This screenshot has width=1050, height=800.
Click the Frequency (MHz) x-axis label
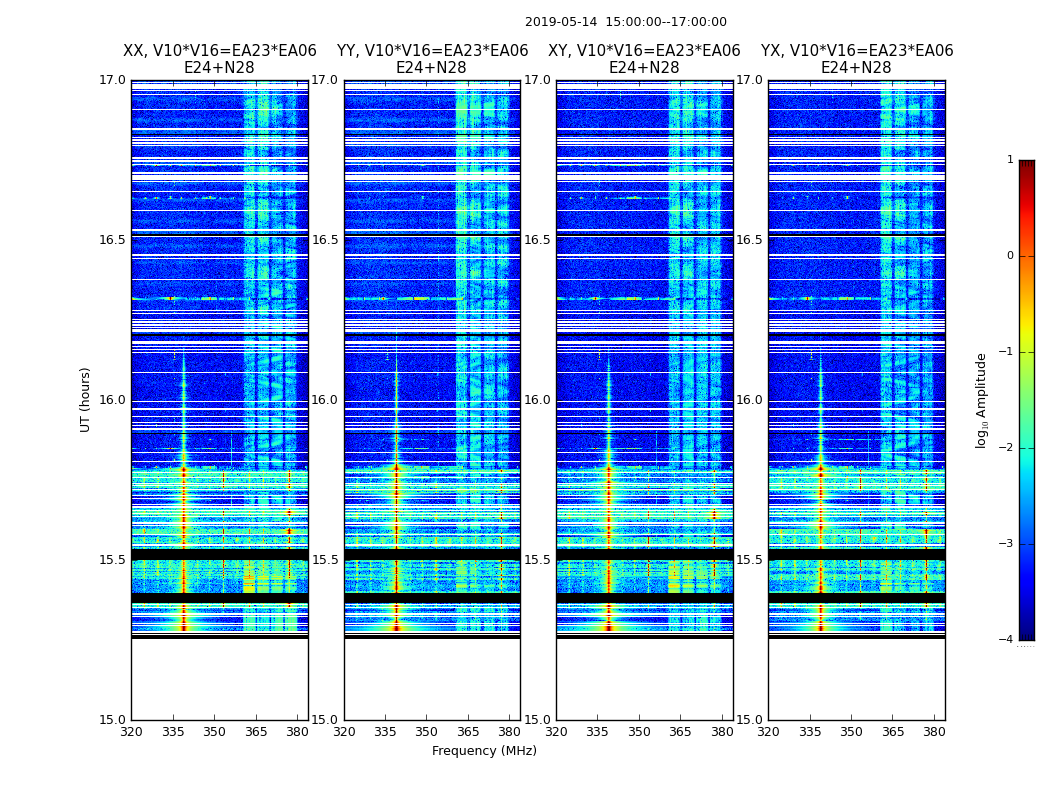(484, 750)
